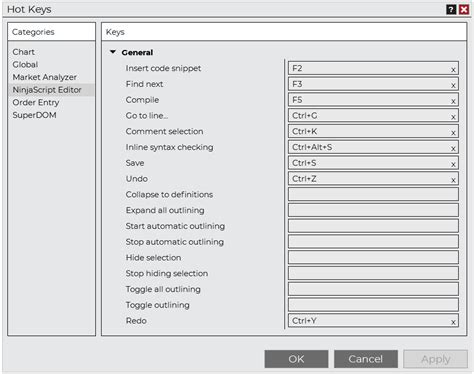Click the empty Hide selection field

point(373,258)
